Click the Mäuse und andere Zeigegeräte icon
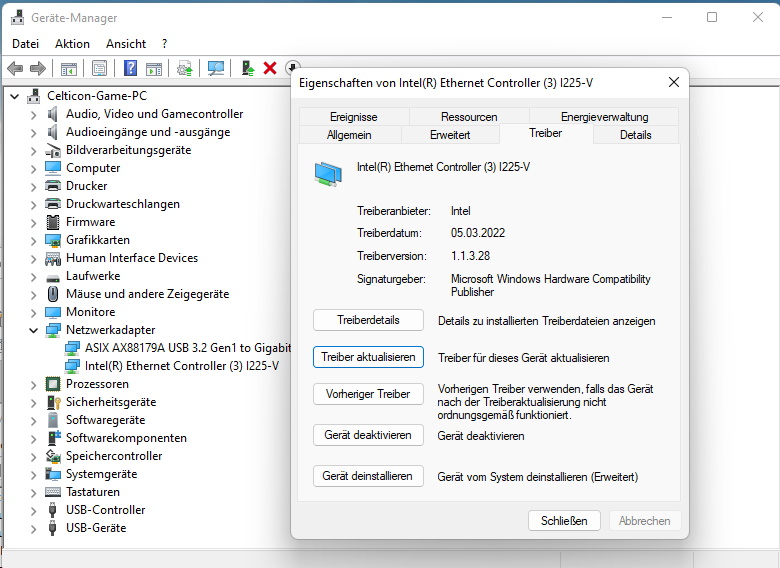 point(53,294)
